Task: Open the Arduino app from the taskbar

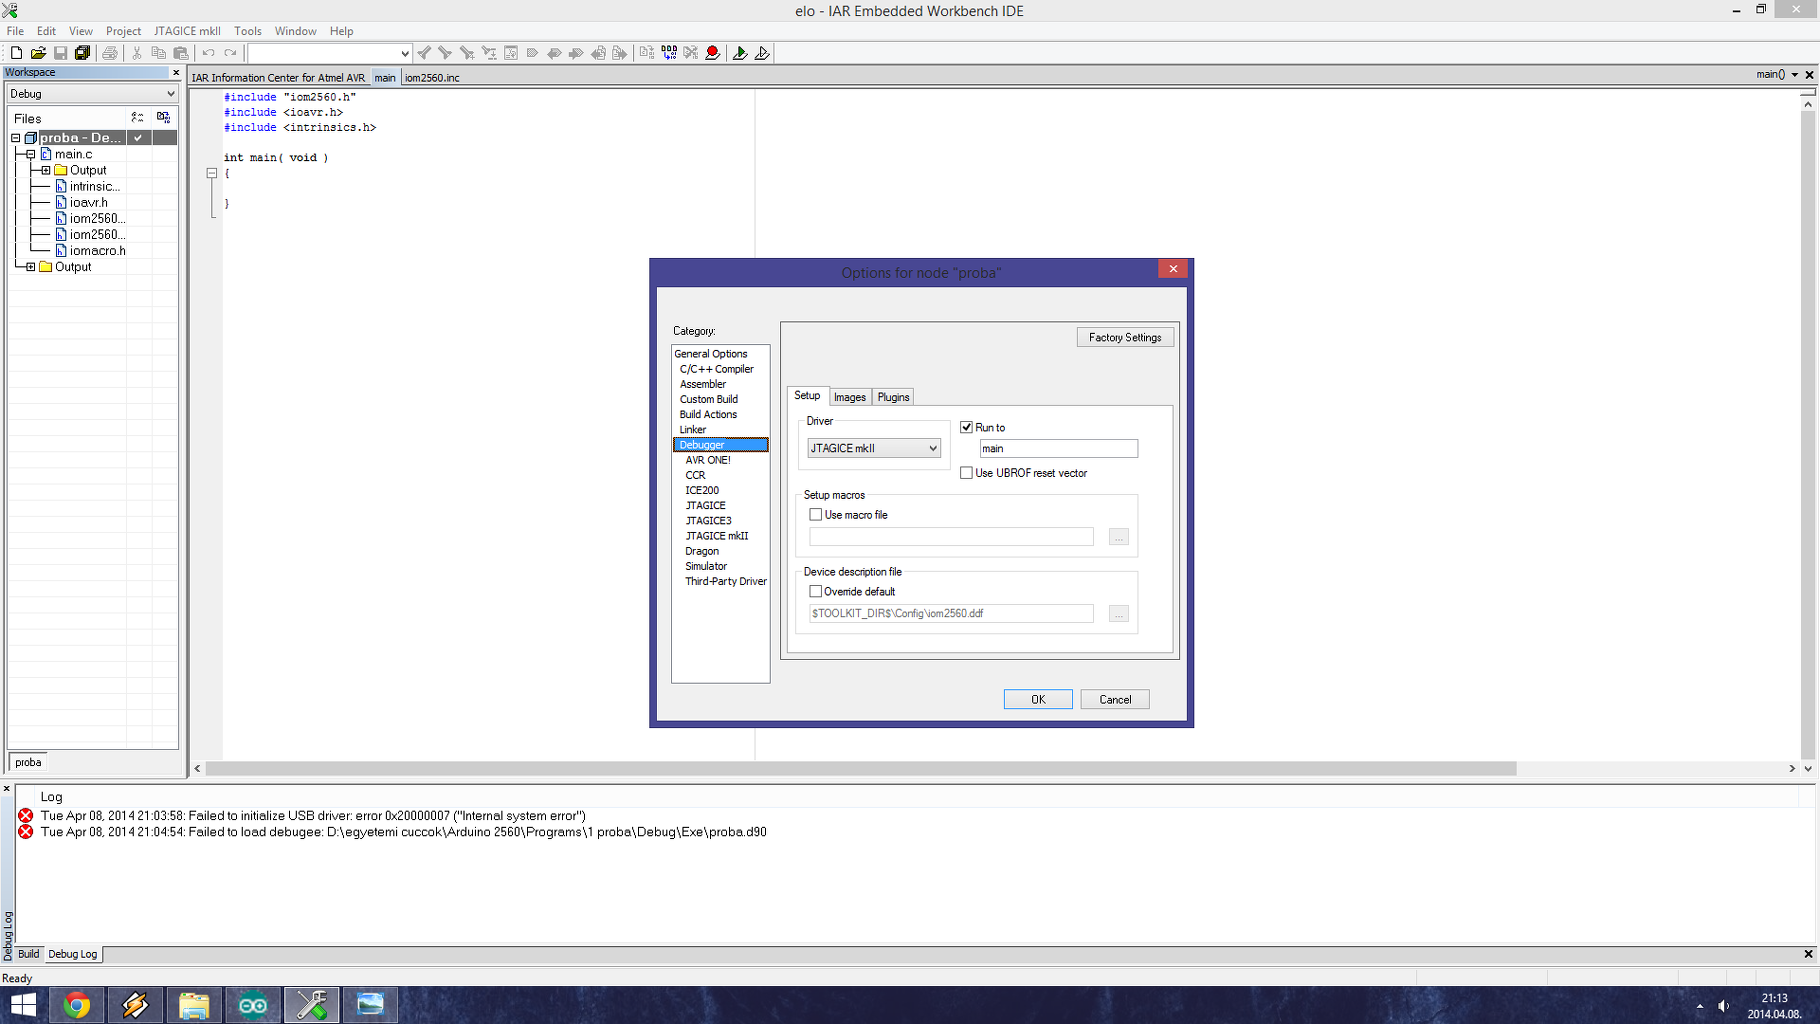Action: [252, 1005]
